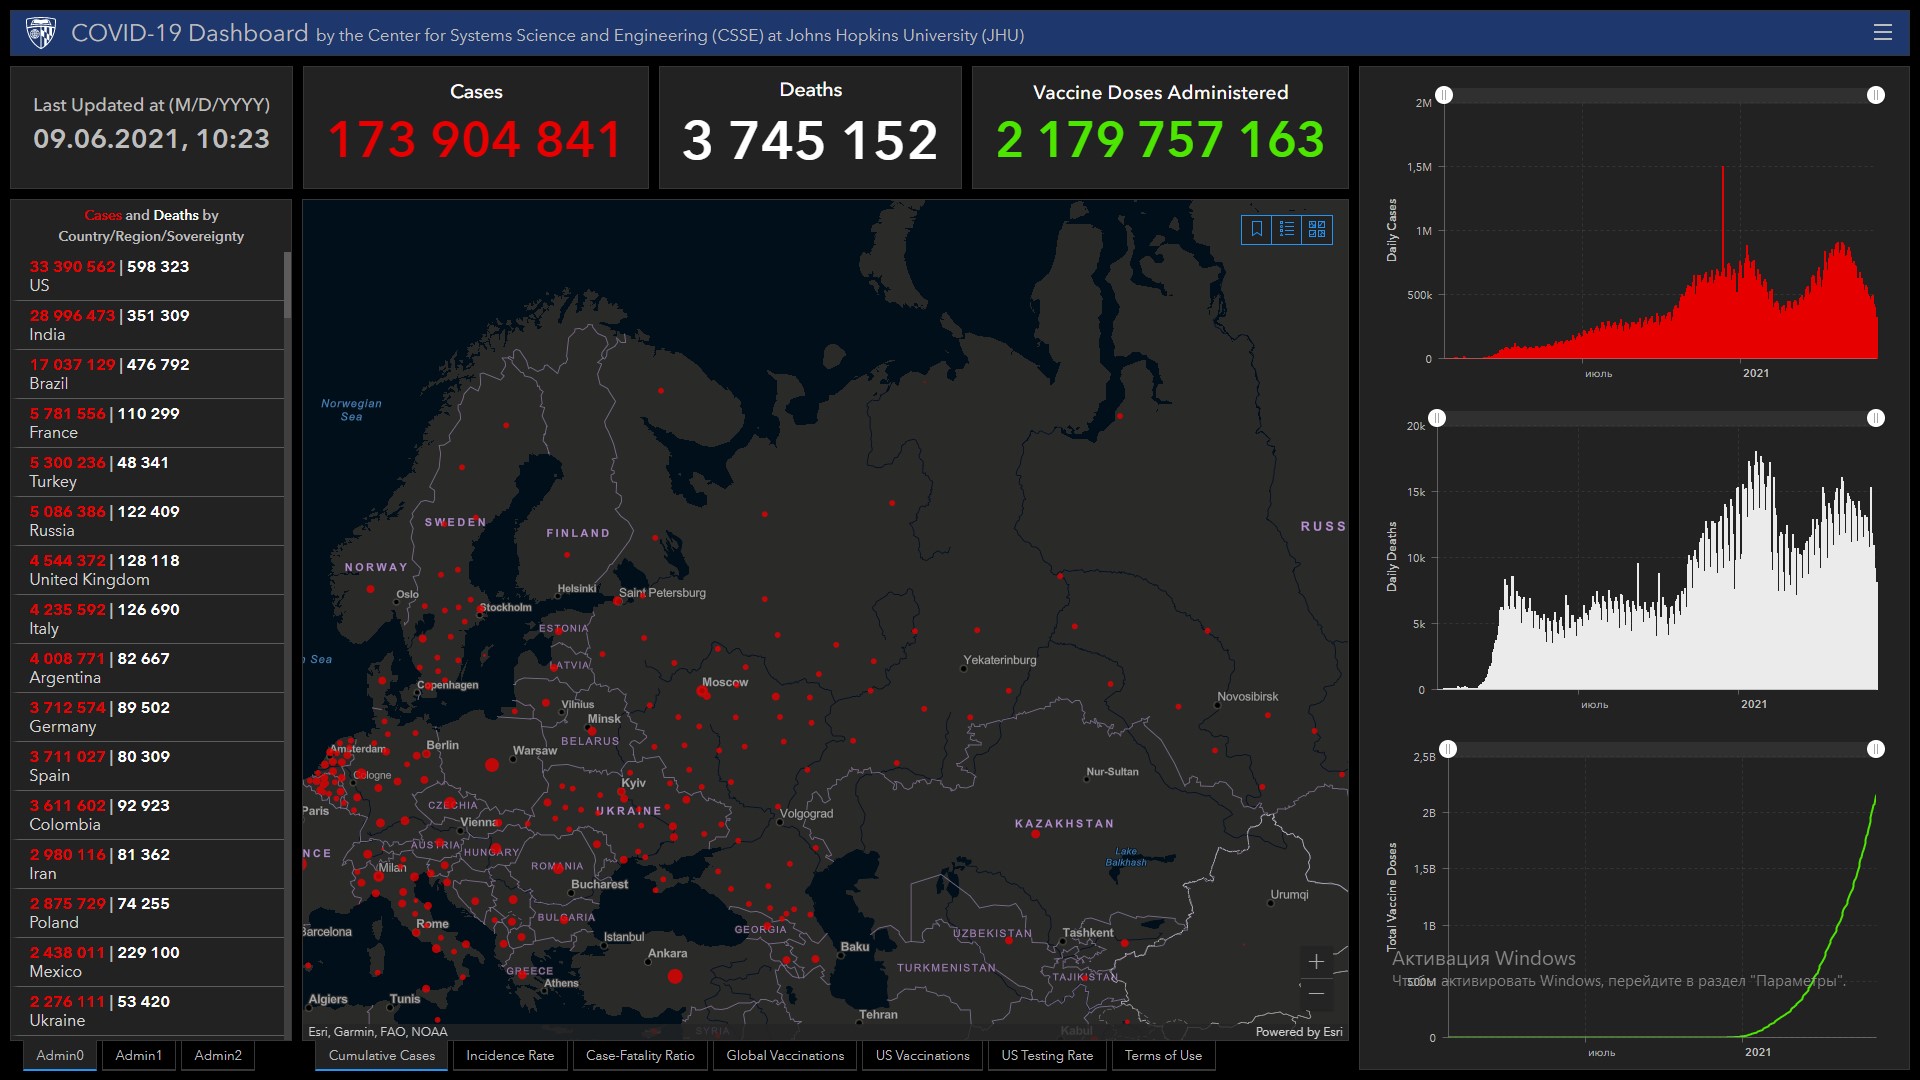Image resolution: width=1920 pixels, height=1080 pixels.
Task: Click the left handle of Daily Deaths slider
Action: pyautogui.click(x=1437, y=418)
